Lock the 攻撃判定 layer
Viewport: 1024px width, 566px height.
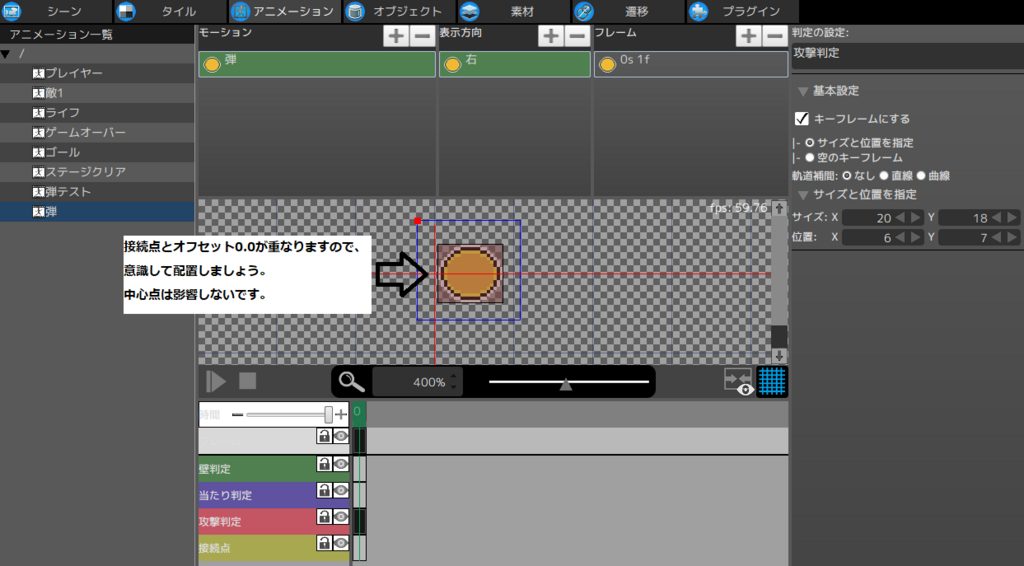click(x=324, y=516)
